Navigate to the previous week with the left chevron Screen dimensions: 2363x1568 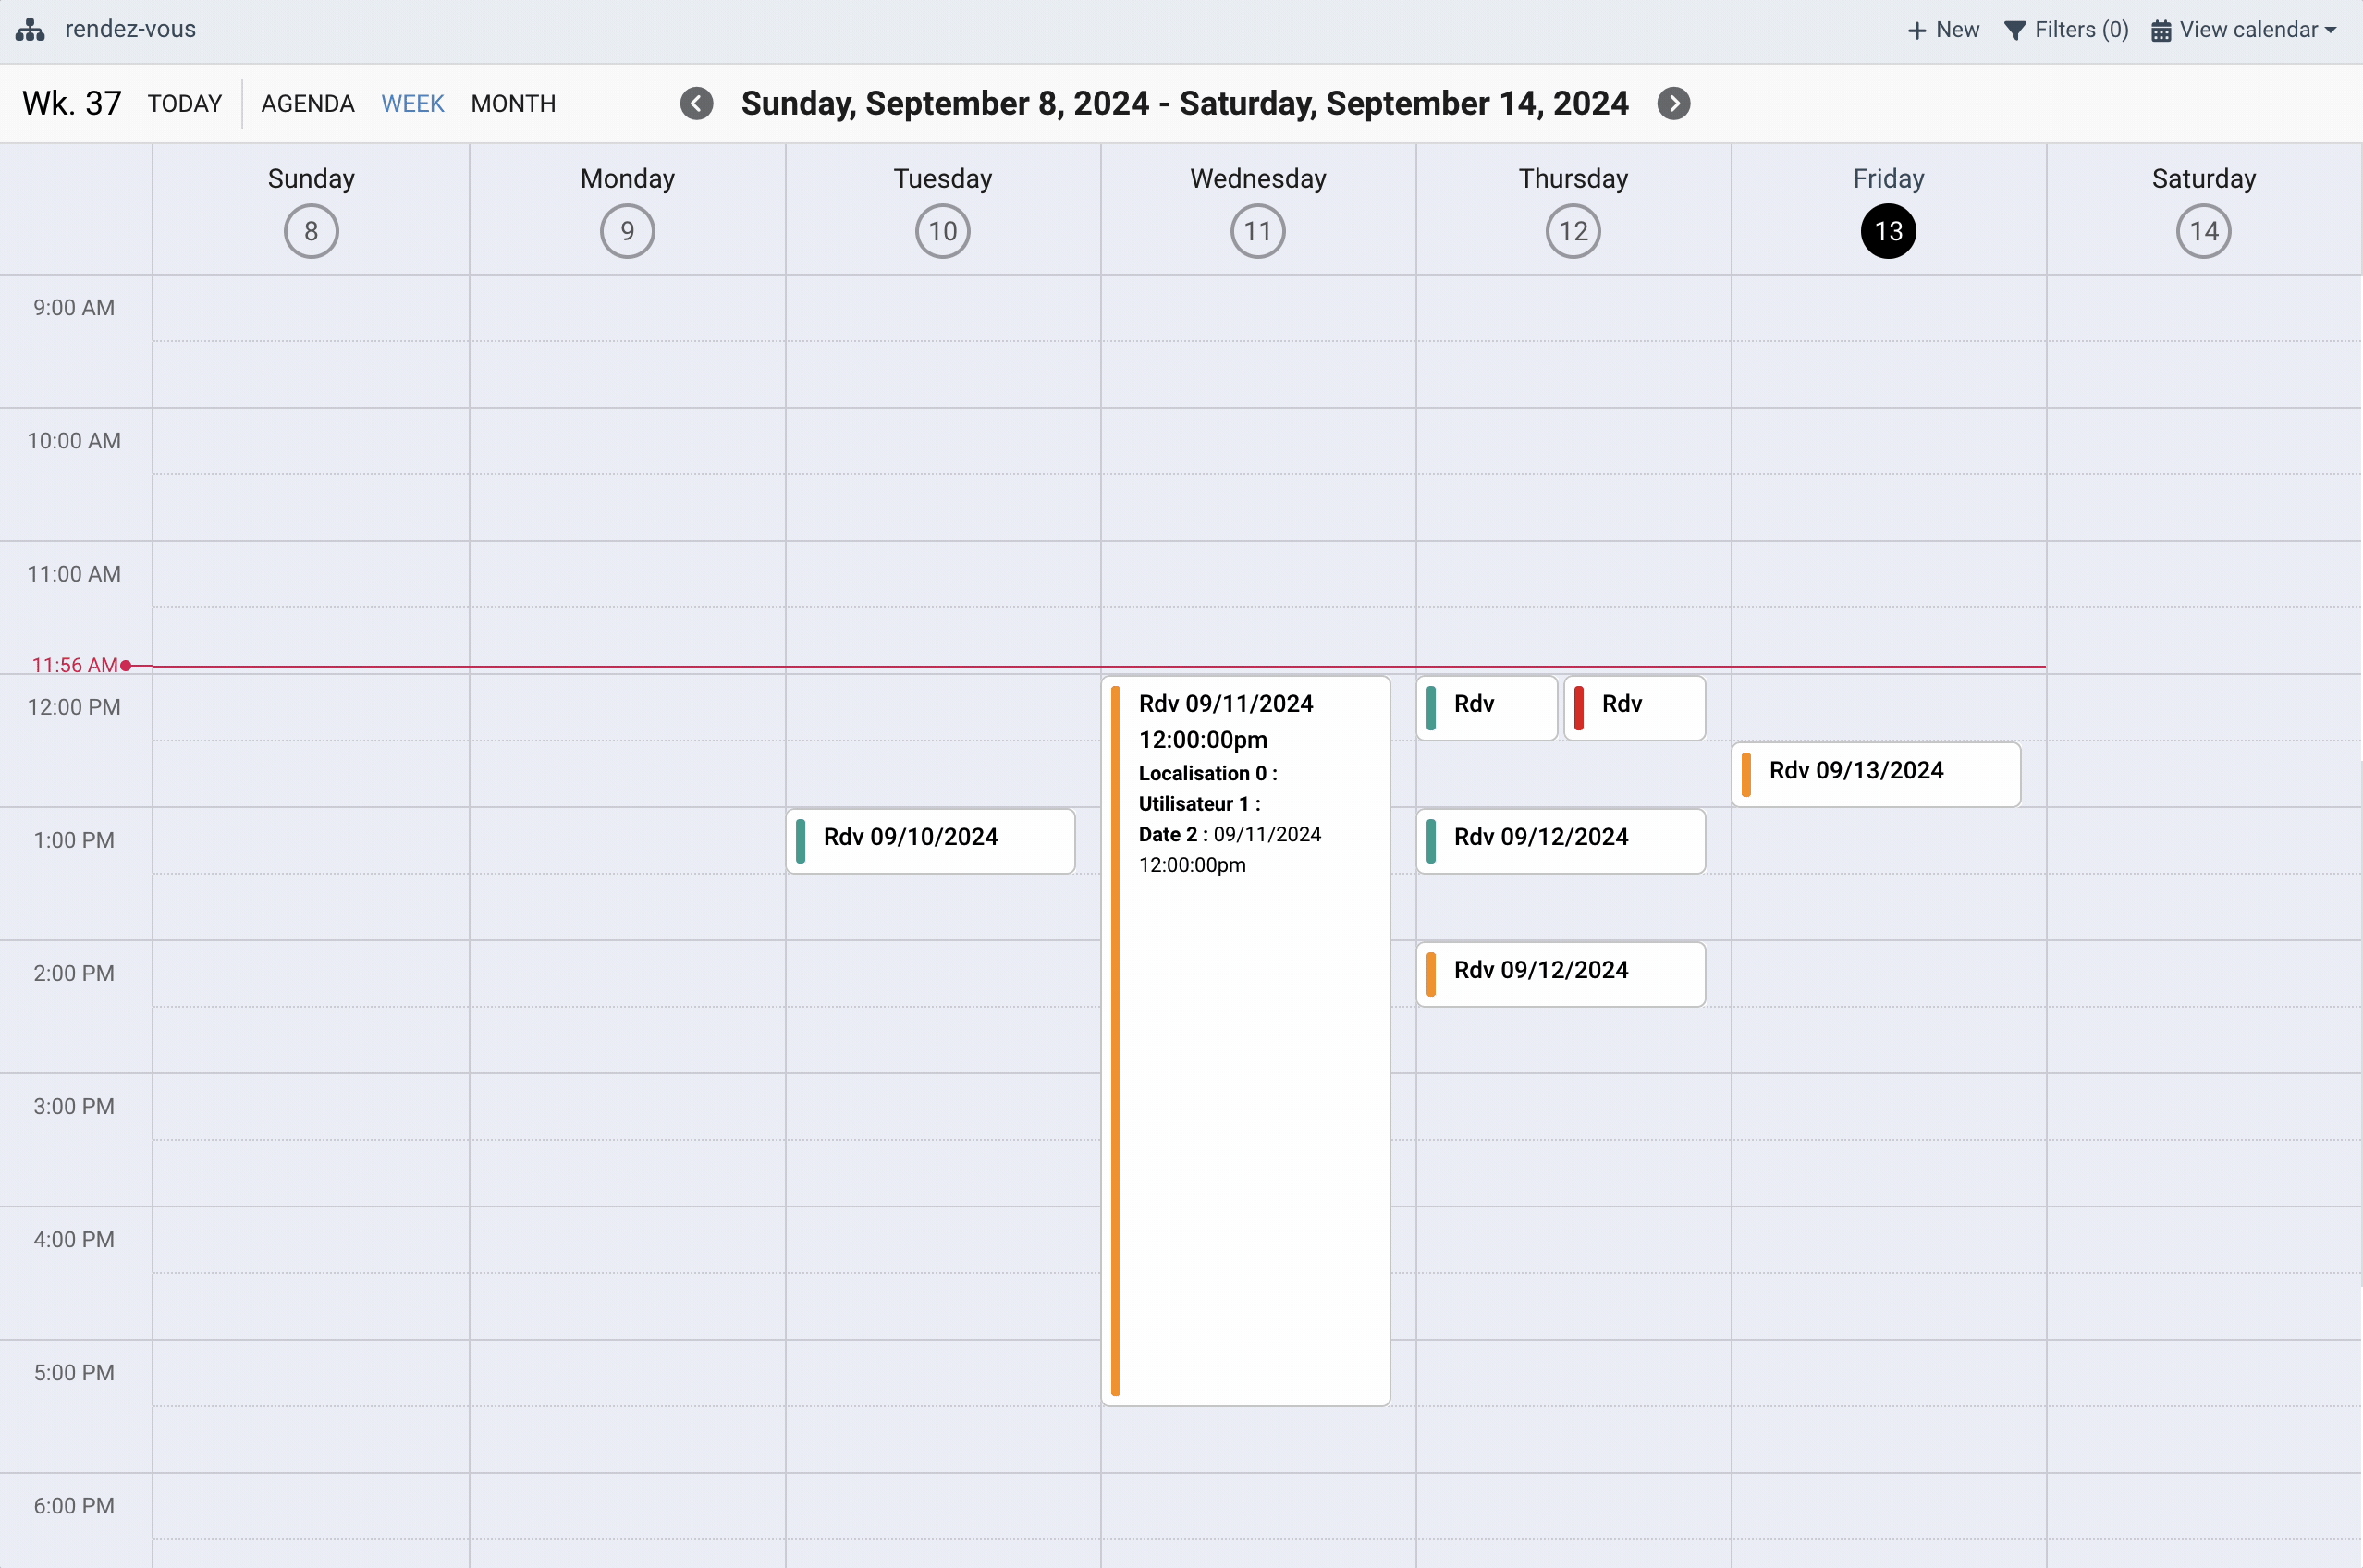click(x=696, y=103)
